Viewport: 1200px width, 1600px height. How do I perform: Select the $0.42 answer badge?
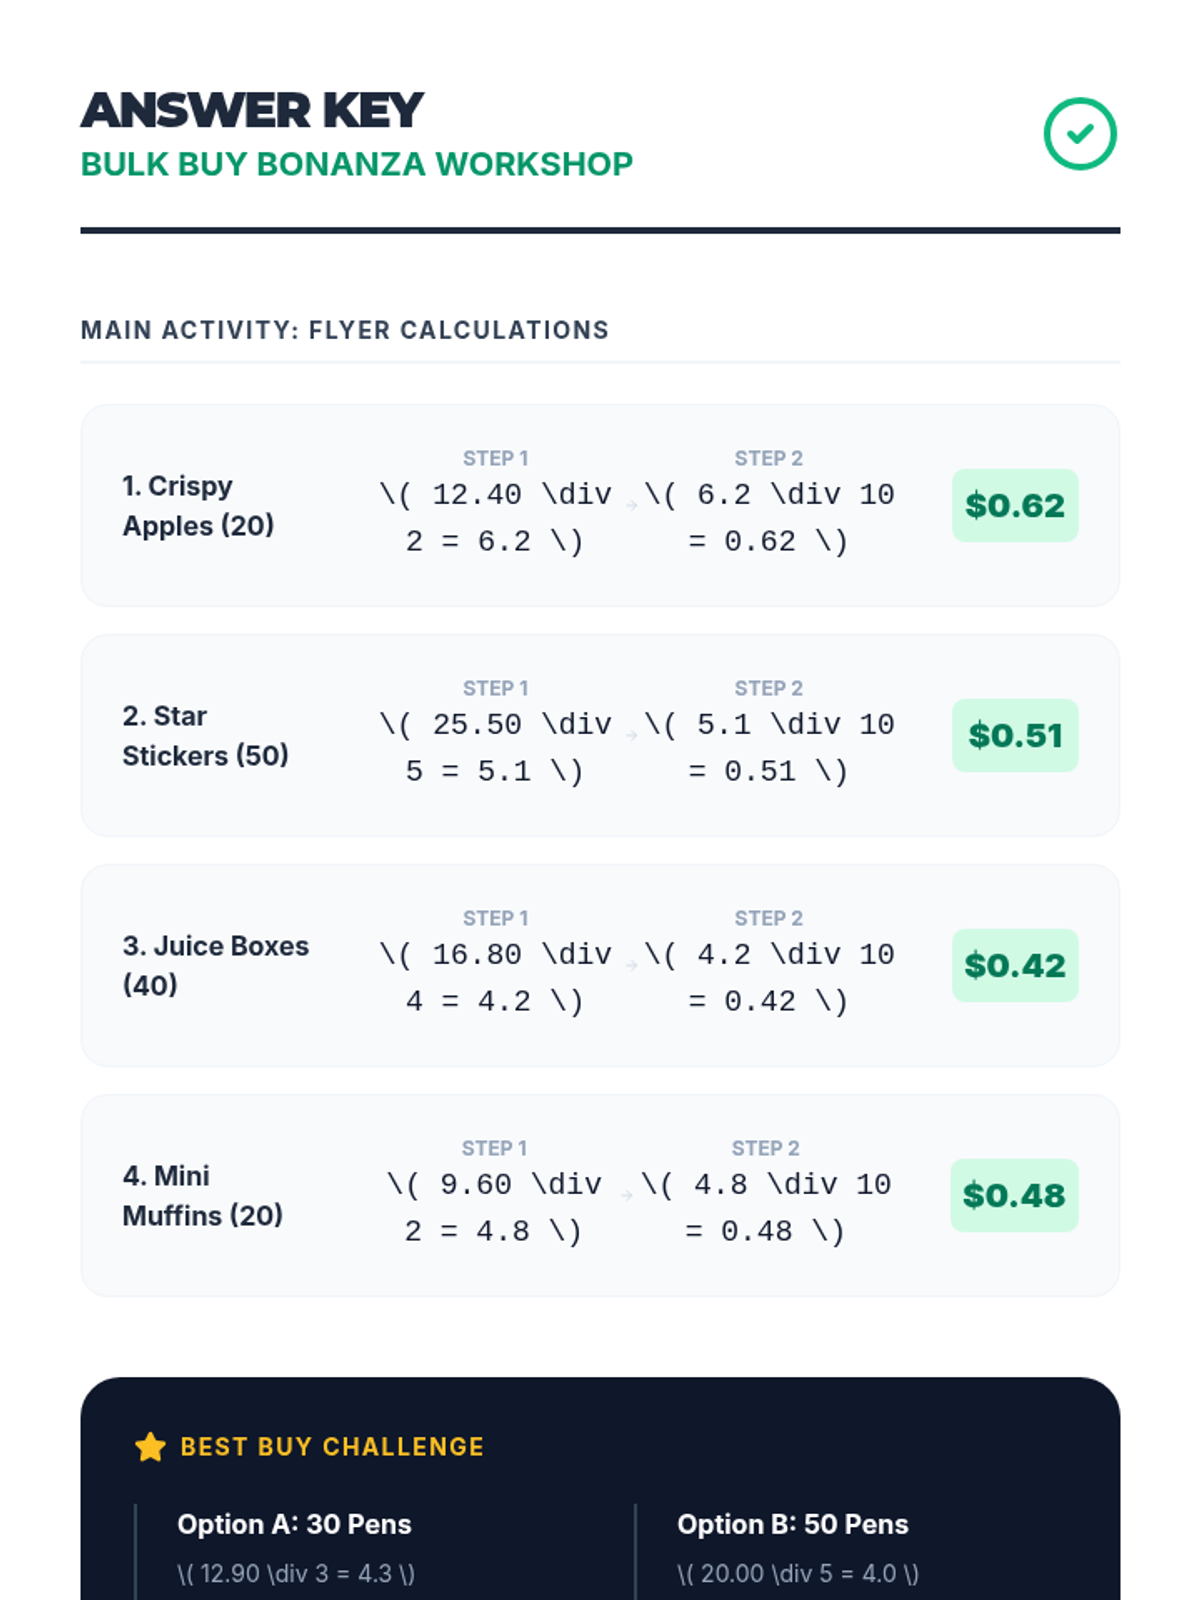tap(1015, 965)
